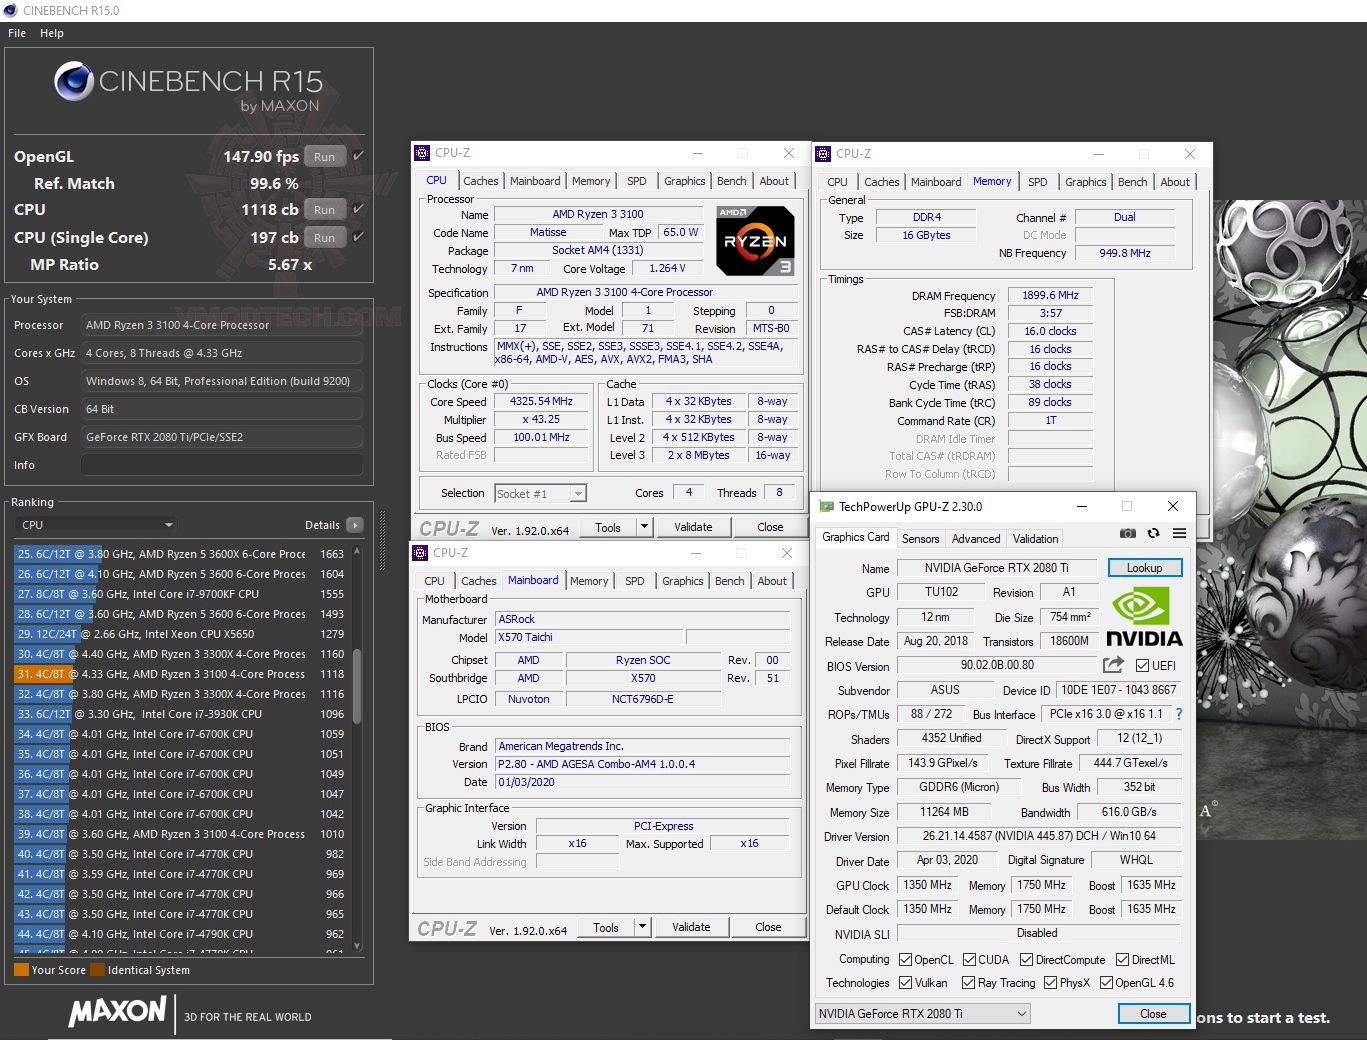Open Socket #1 selection dropdown
This screenshot has height=1040, width=1367.
[x=540, y=493]
